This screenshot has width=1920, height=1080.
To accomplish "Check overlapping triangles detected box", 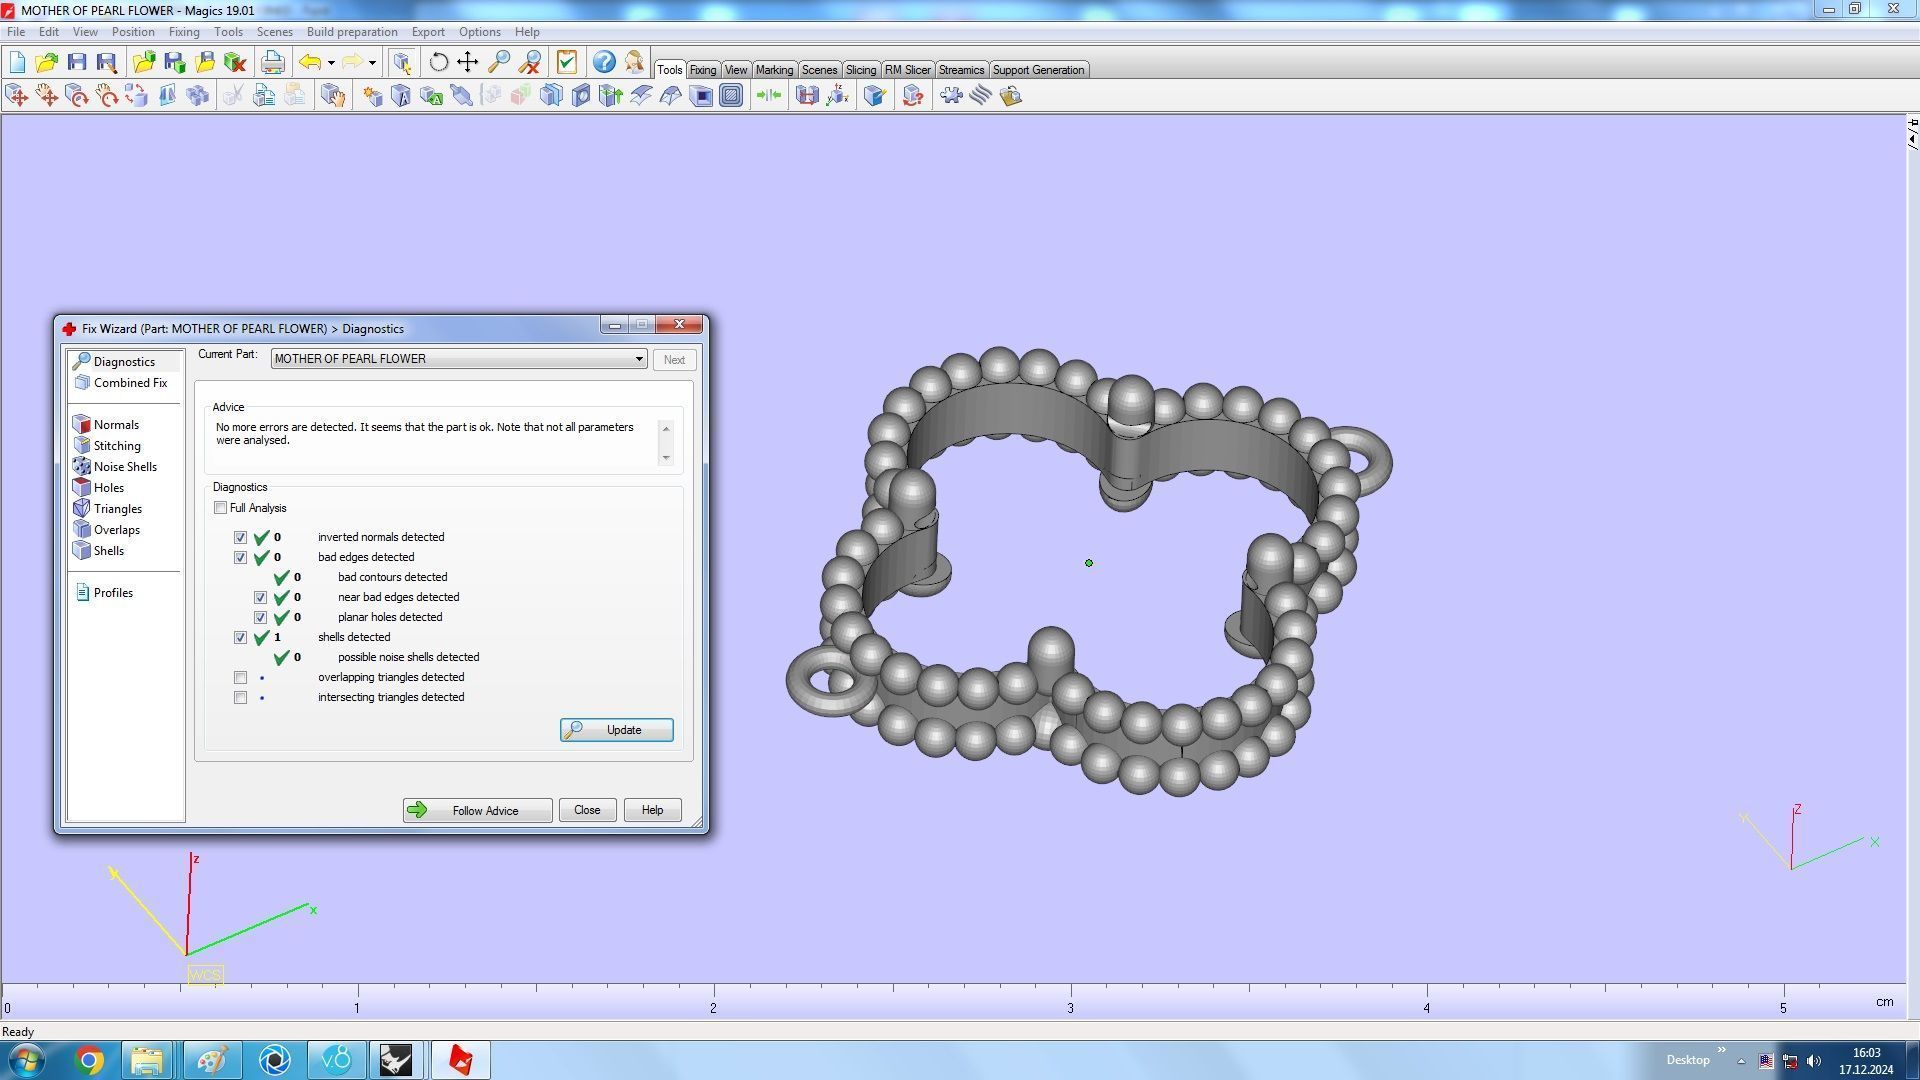I will tap(241, 678).
